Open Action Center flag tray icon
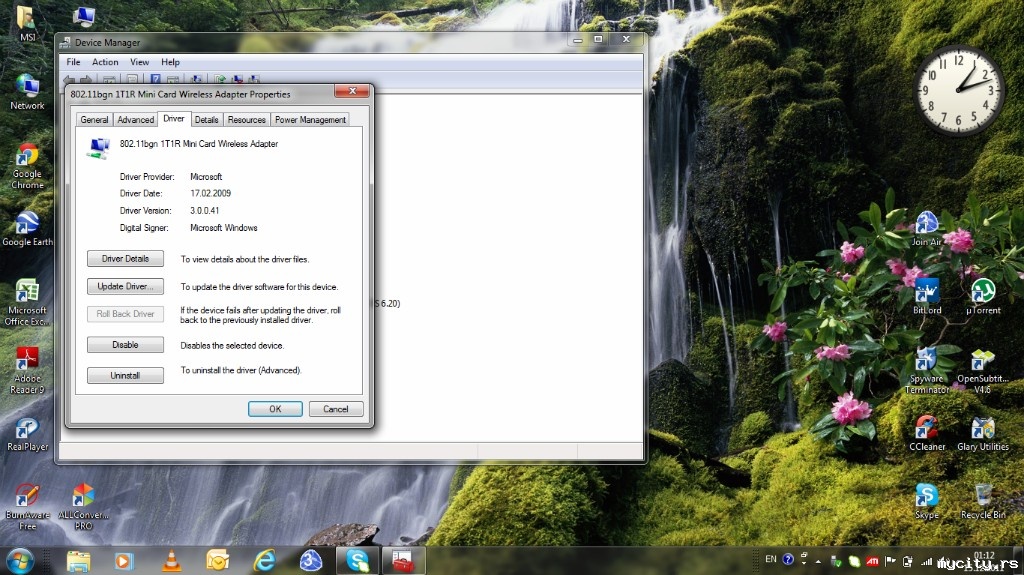 [890, 561]
